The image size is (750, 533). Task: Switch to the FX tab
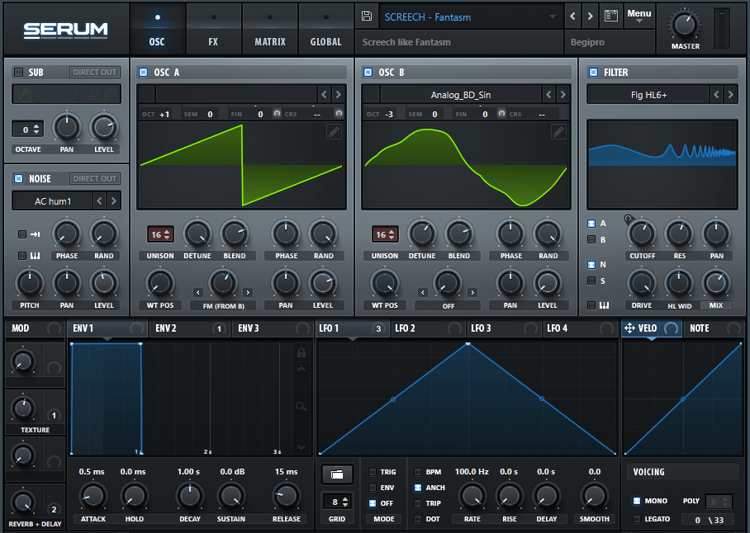pos(213,30)
